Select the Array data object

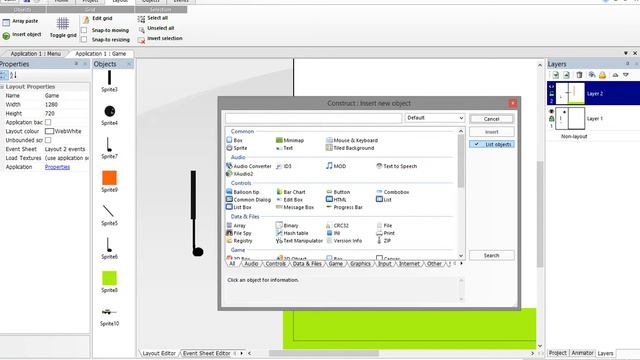(x=236, y=225)
